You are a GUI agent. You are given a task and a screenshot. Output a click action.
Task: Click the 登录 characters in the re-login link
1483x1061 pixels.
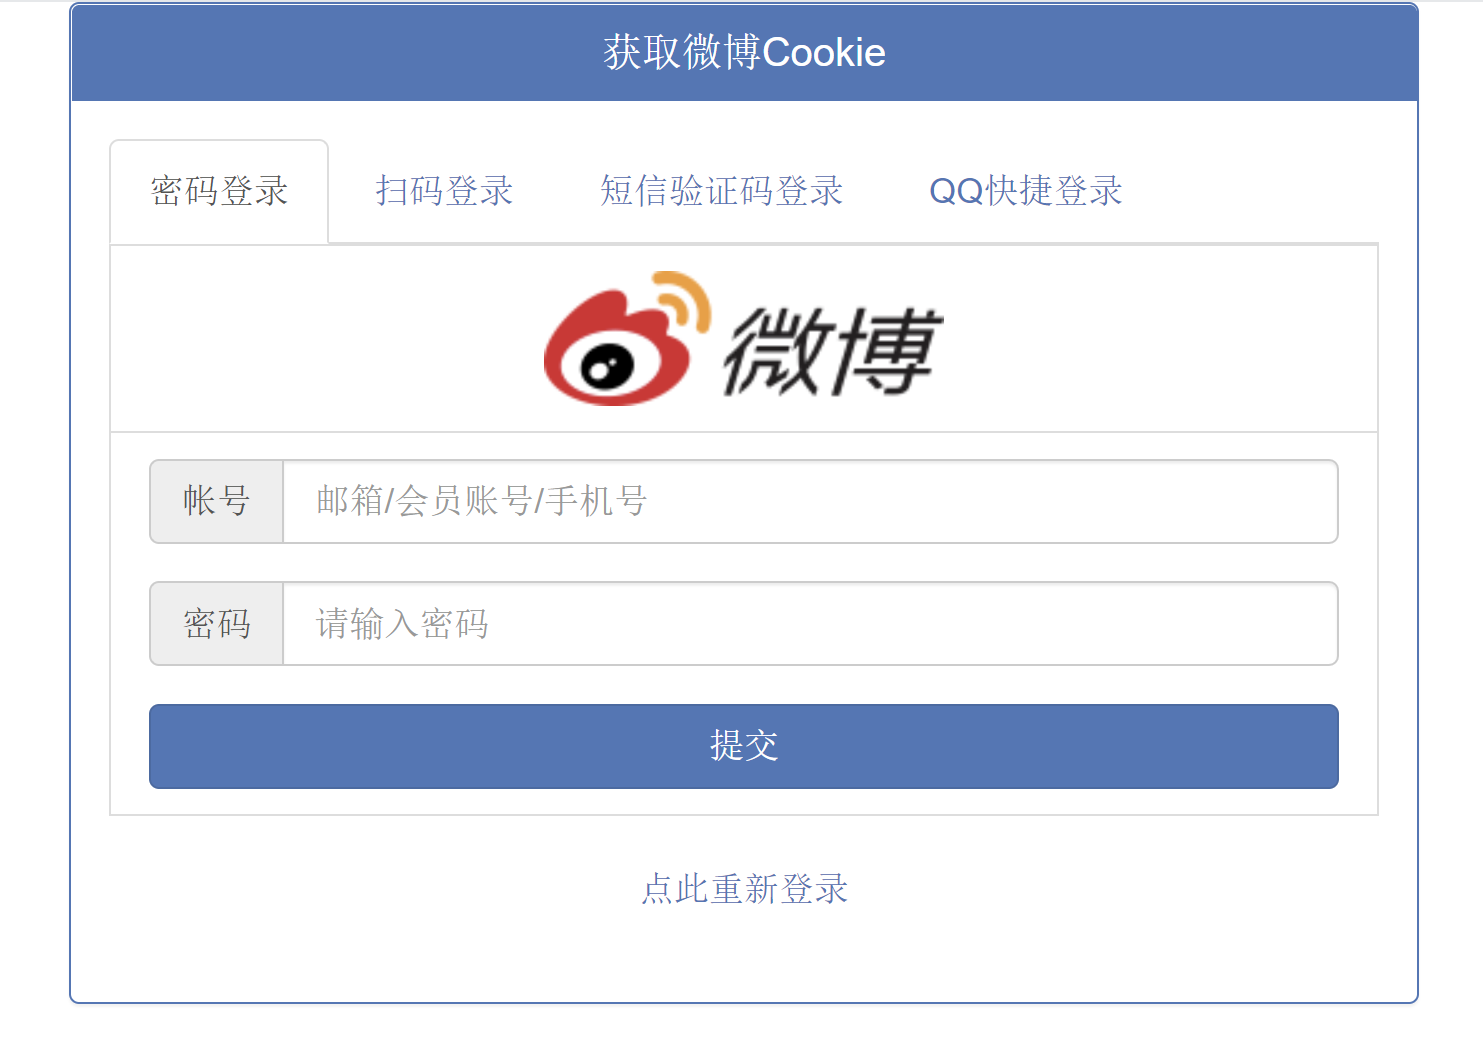(x=814, y=888)
